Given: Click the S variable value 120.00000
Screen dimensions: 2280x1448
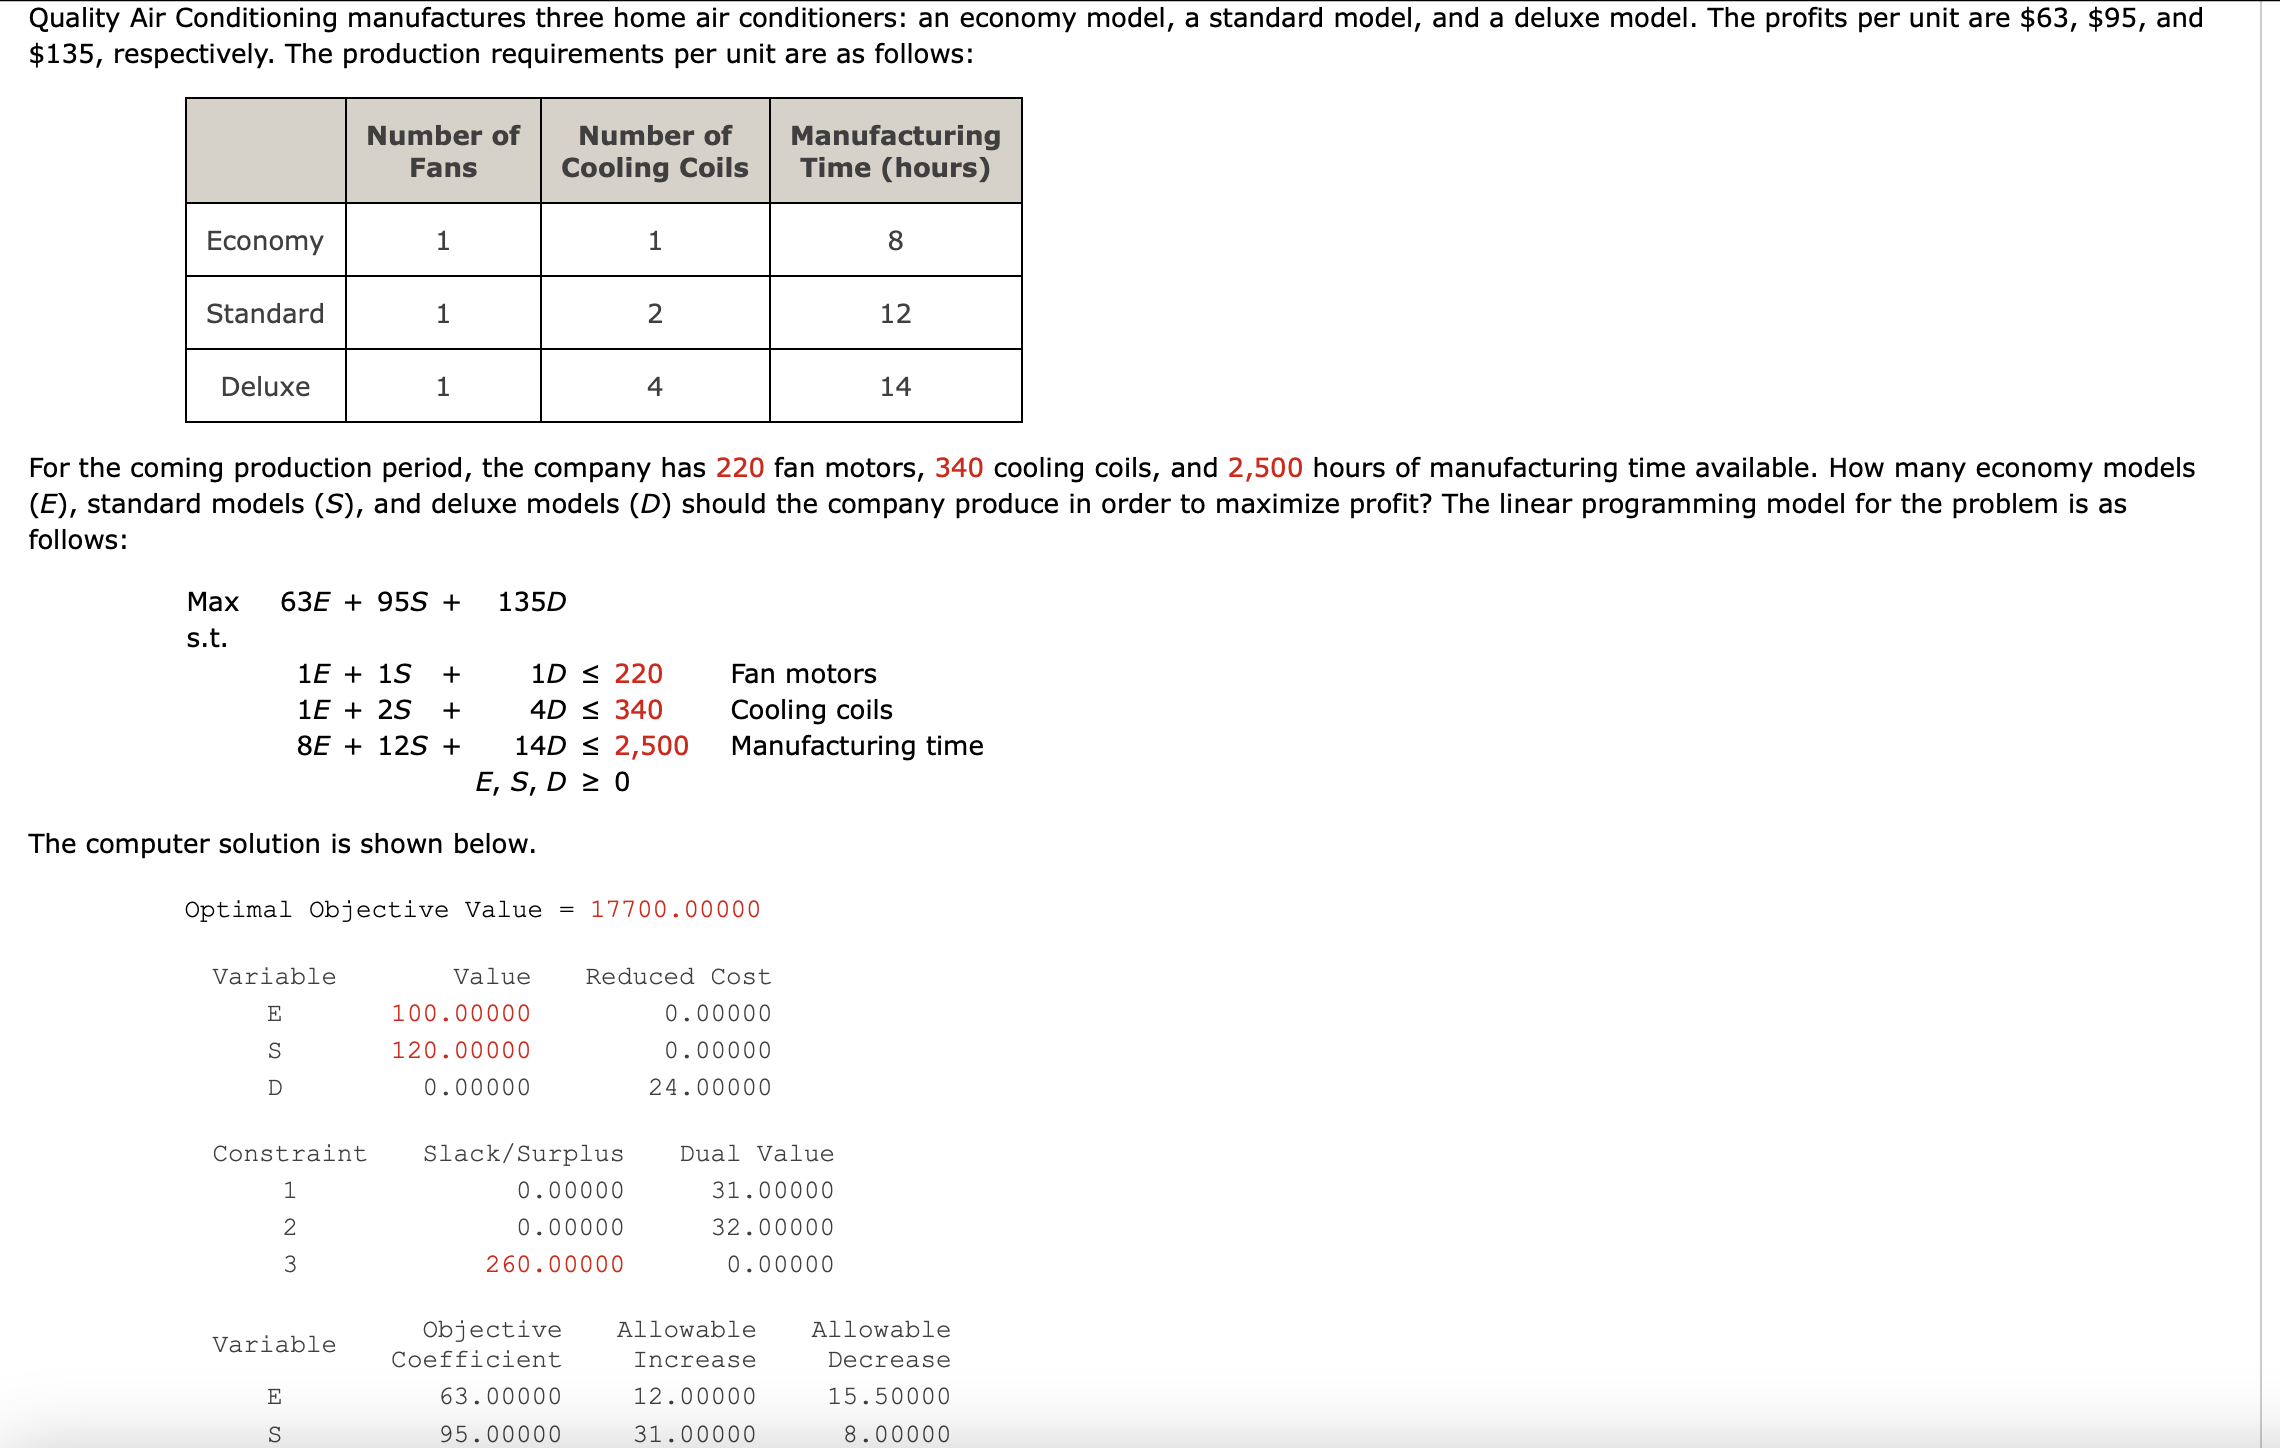Looking at the screenshot, I should [460, 1051].
